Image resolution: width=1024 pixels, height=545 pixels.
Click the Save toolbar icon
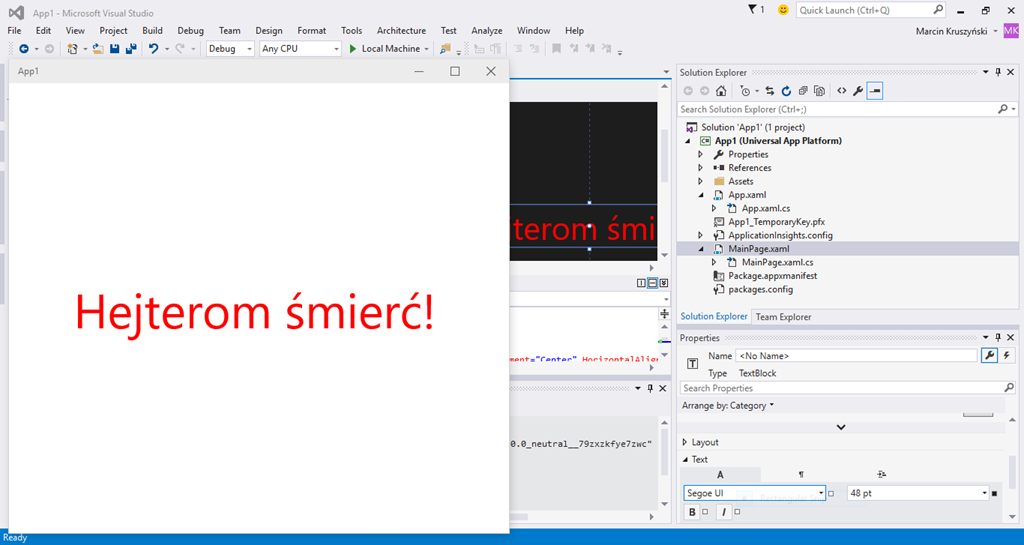click(115, 49)
